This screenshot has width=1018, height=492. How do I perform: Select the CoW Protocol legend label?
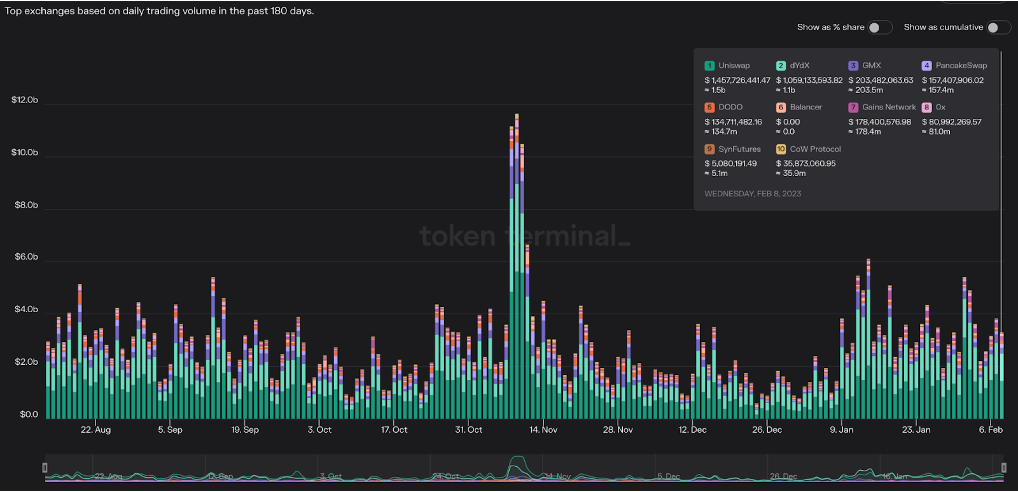pyautogui.click(x=815, y=149)
